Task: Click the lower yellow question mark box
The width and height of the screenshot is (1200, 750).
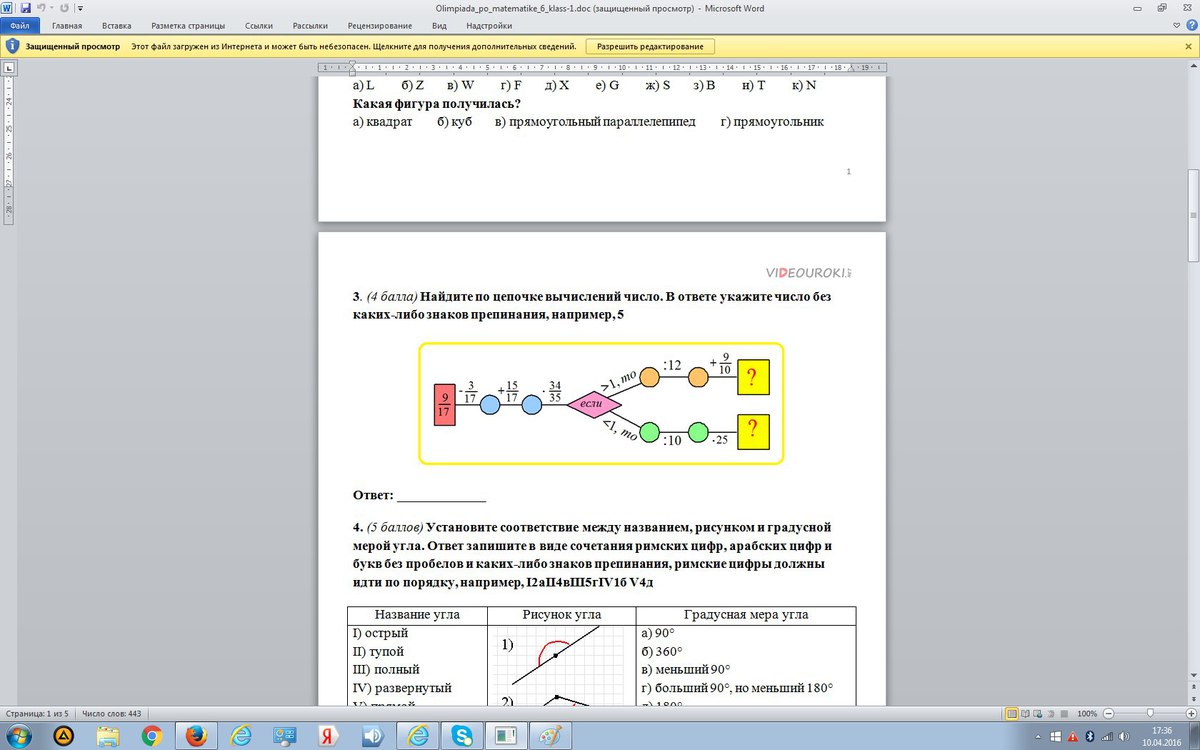Action: click(754, 432)
